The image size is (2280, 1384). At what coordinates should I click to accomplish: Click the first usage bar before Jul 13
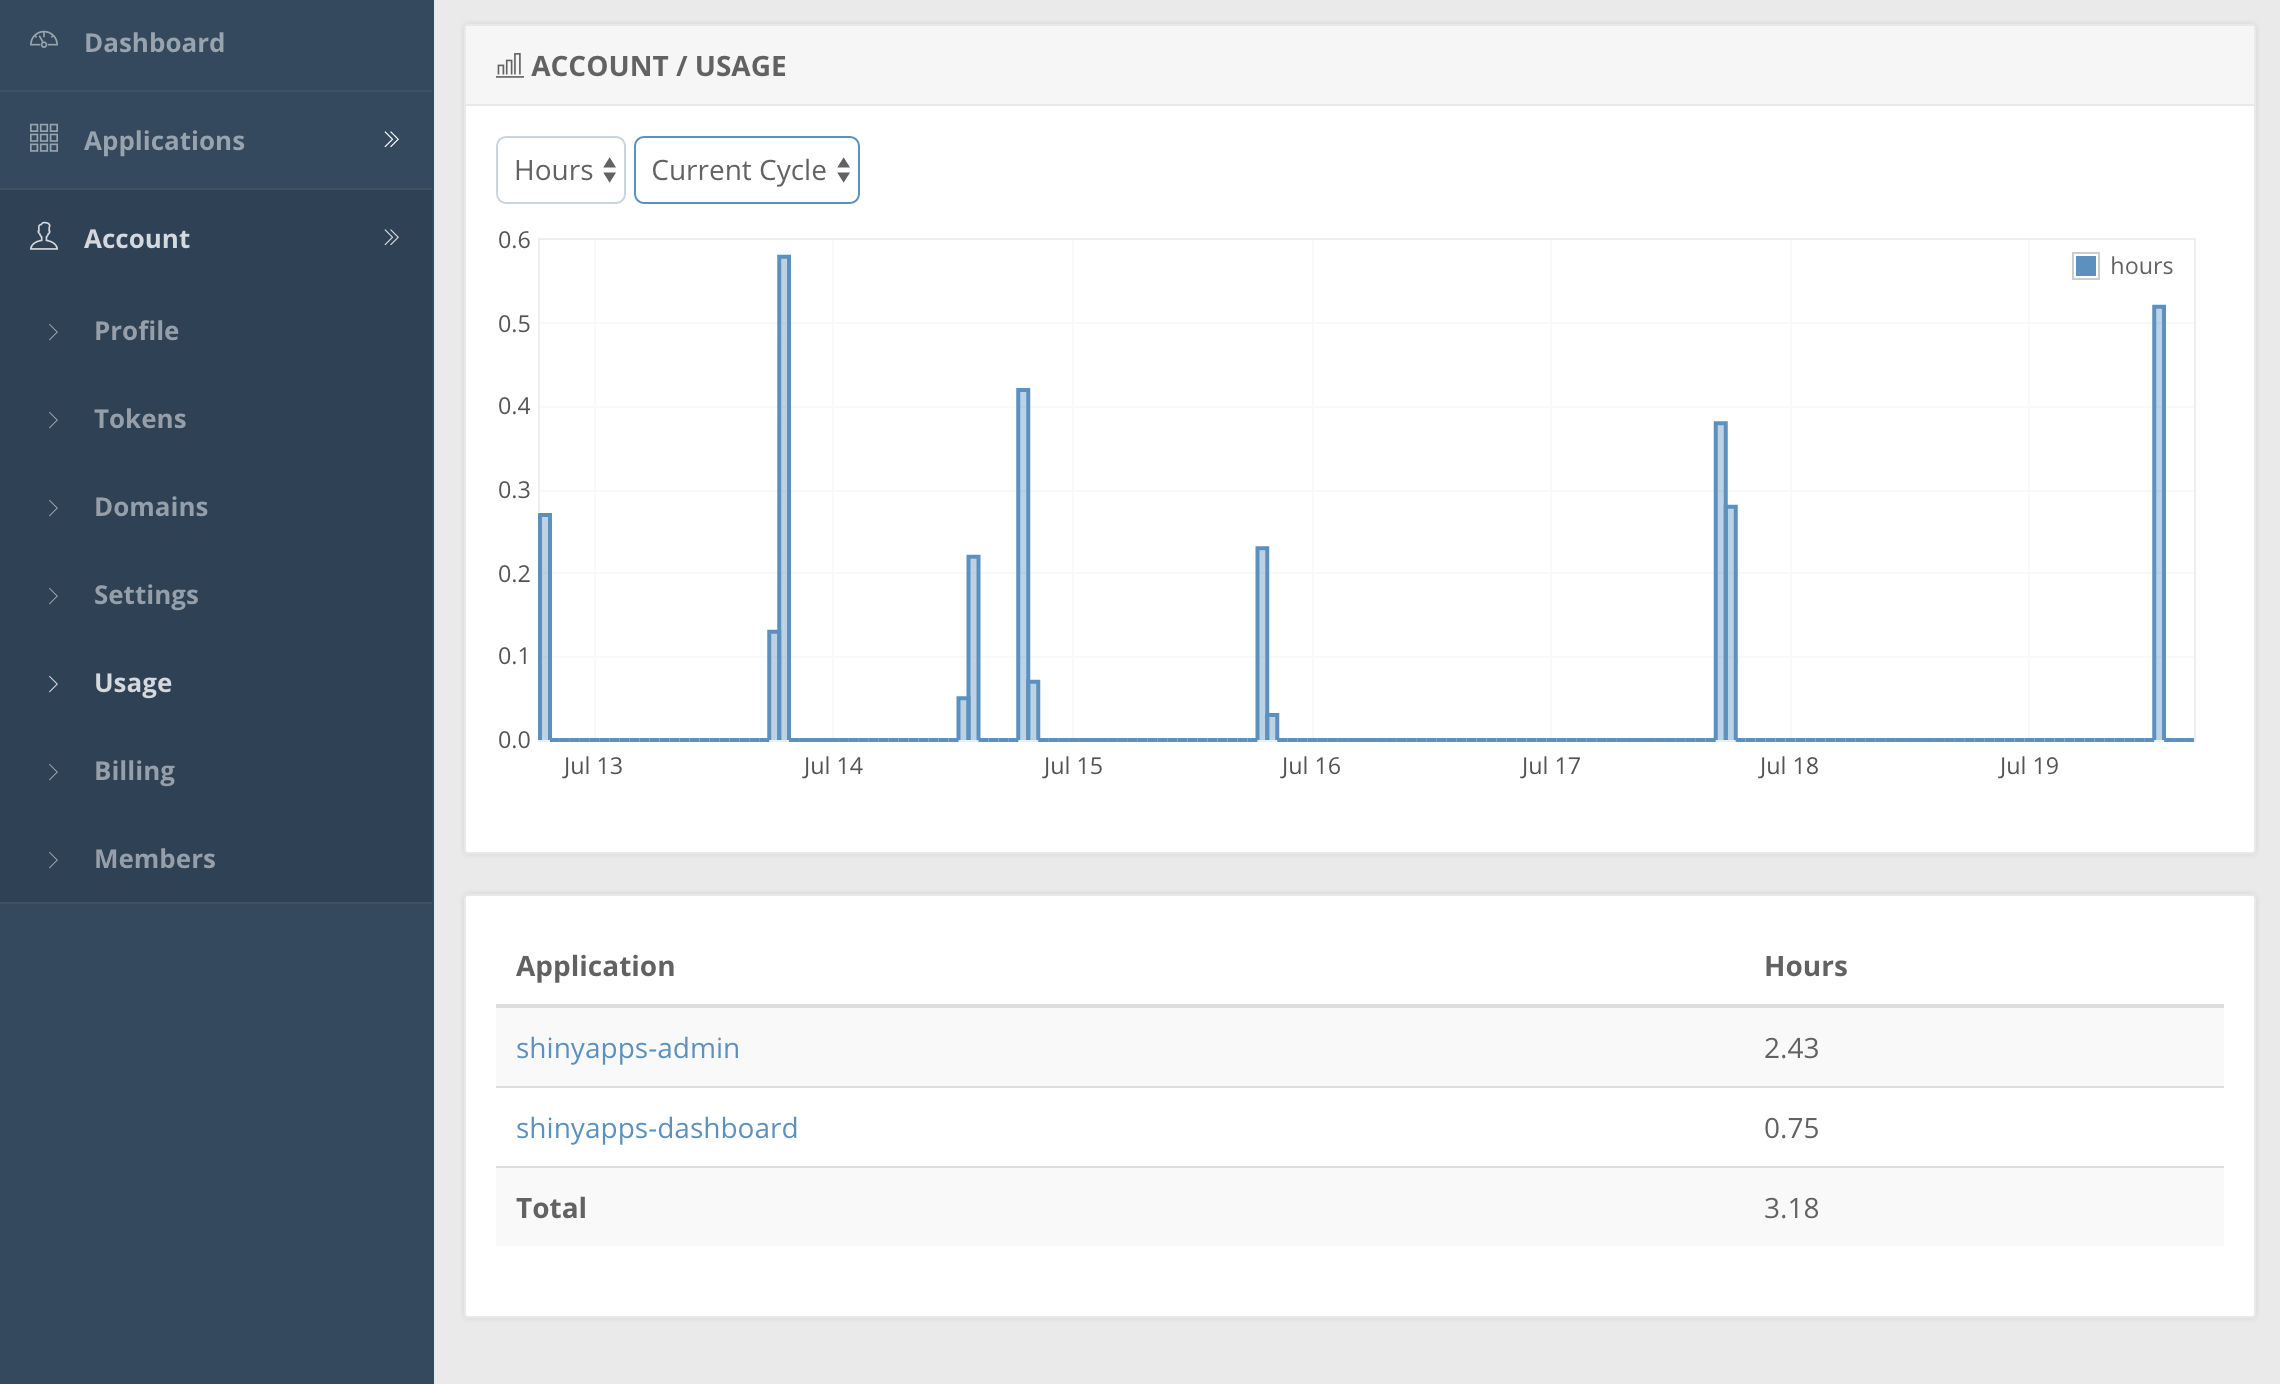(545, 627)
